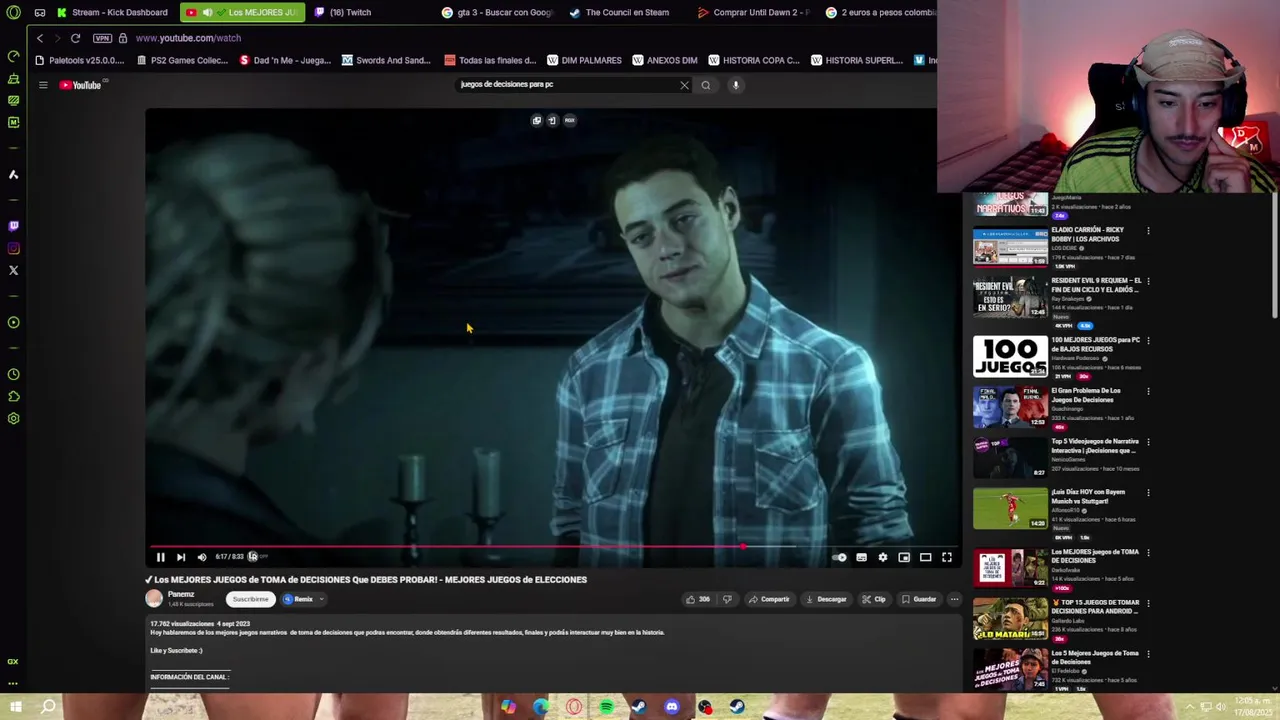Click the Suscribirme button
The height and width of the screenshot is (720, 1280).
250,599
